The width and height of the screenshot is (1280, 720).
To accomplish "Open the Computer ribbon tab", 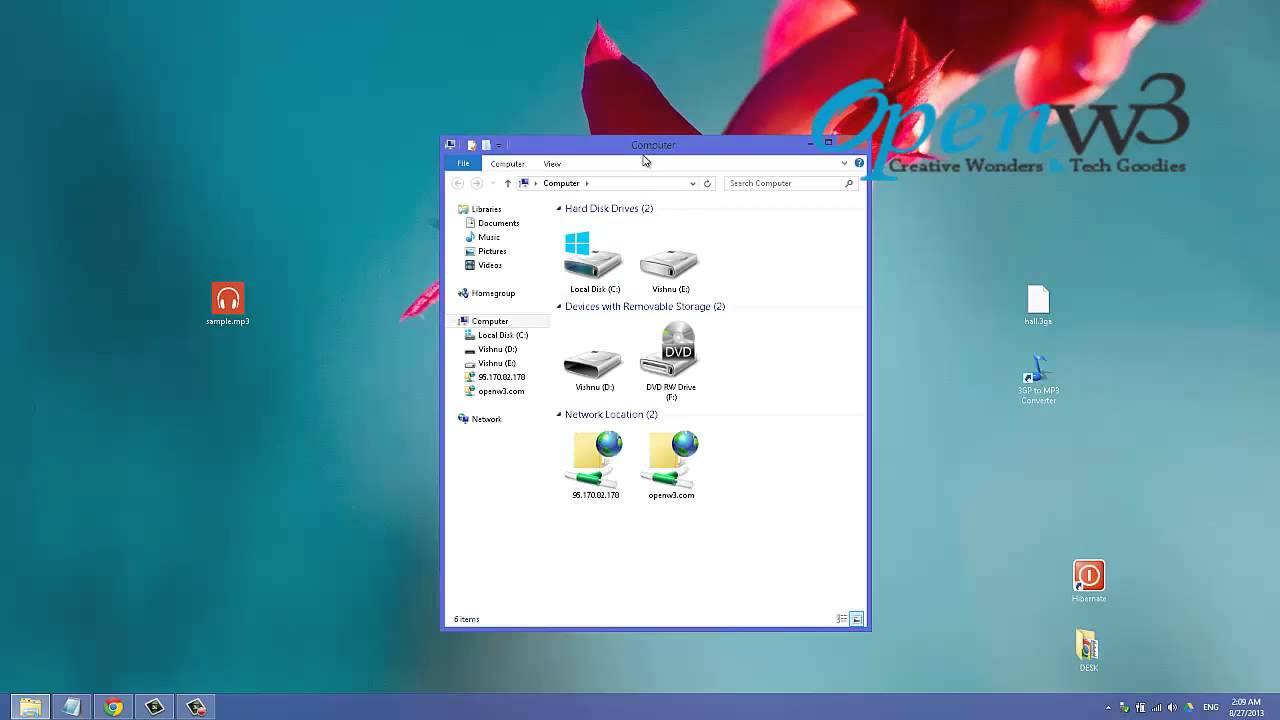I will pyautogui.click(x=507, y=163).
